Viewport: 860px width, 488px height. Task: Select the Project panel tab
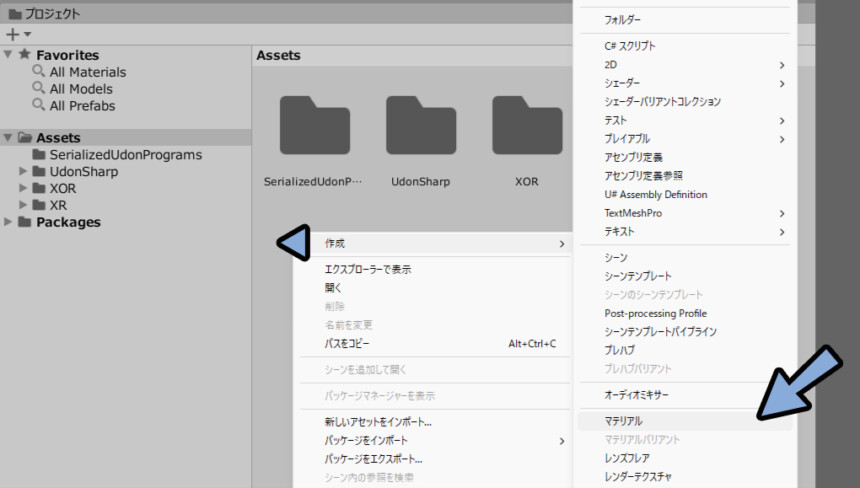click(44, 14)
